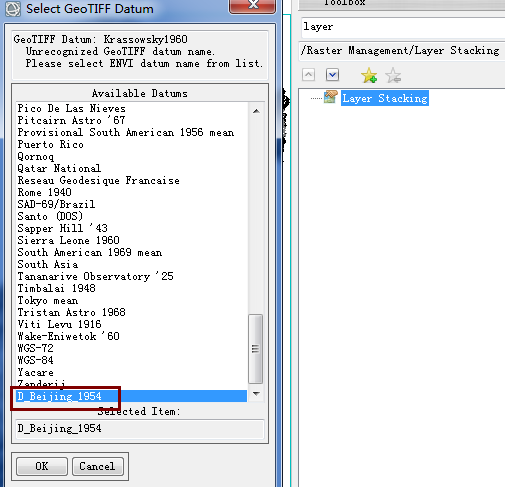
Task: Click the Toolbox collapse-all up arrow icon
Action: click(308, 75)
